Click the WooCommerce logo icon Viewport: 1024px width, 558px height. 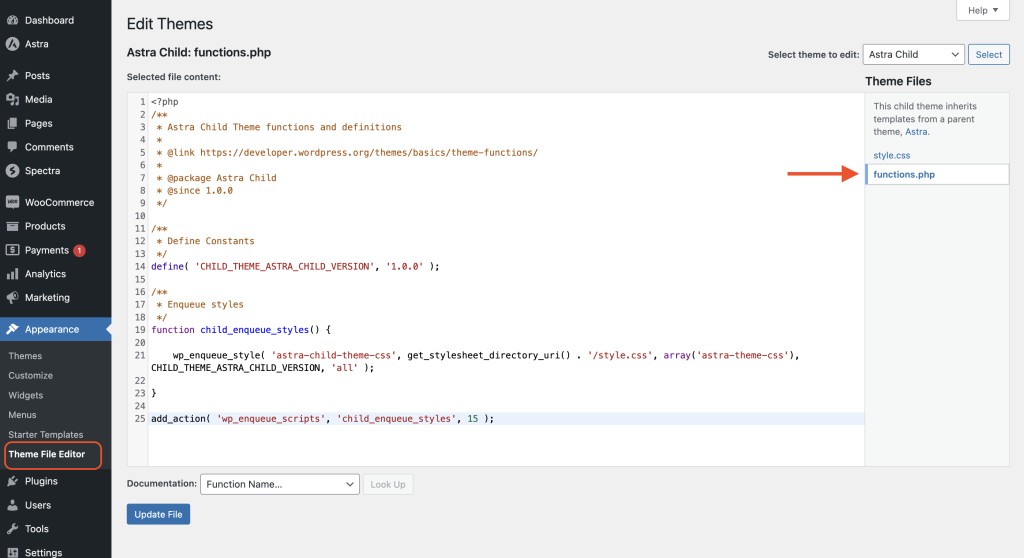click(x=12, y=203)
